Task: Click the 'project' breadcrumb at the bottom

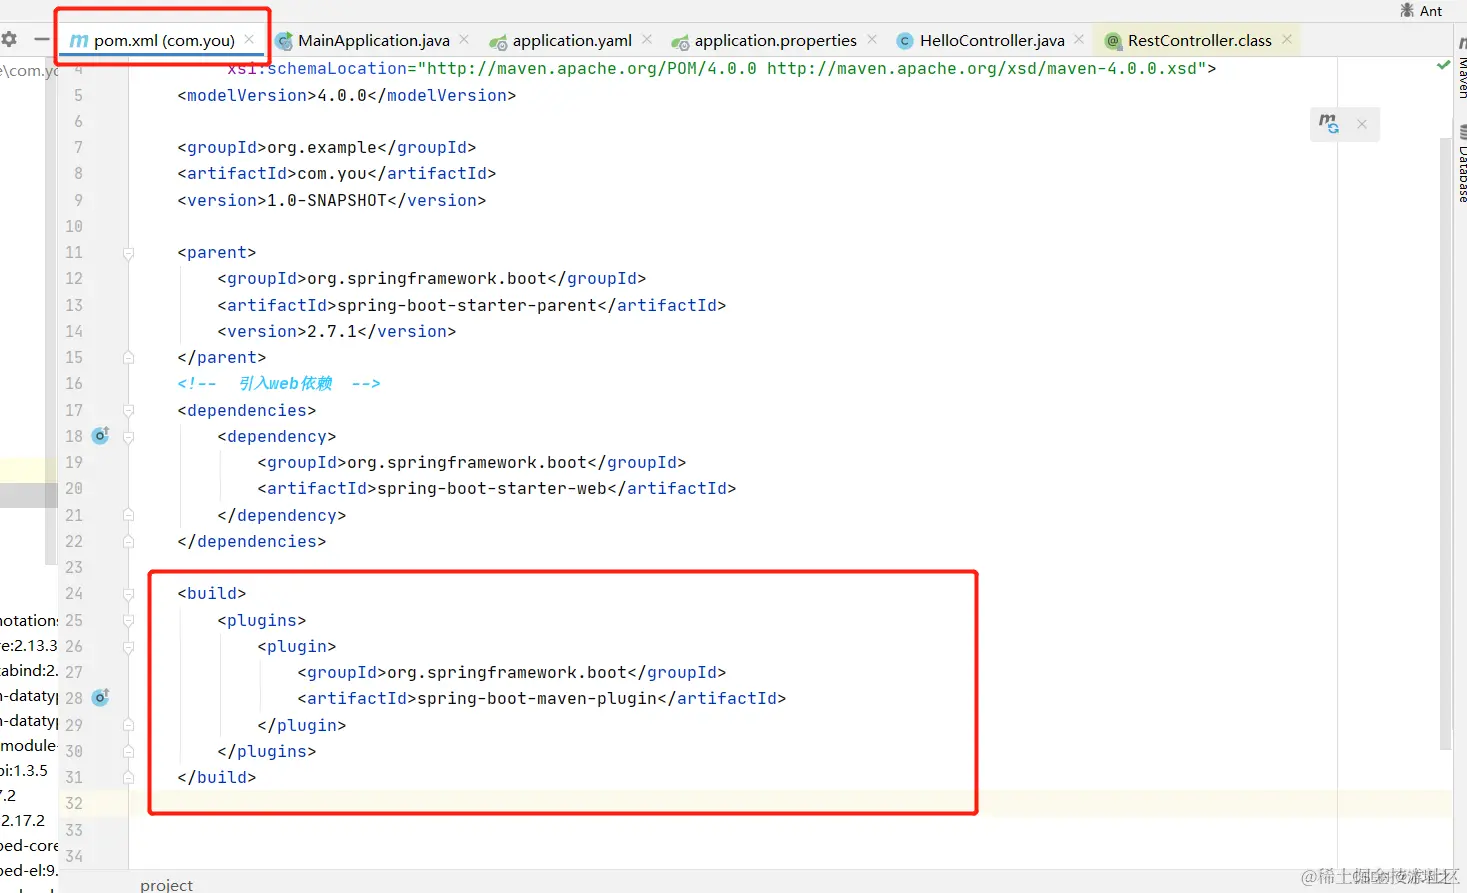Action: point(166,885)
